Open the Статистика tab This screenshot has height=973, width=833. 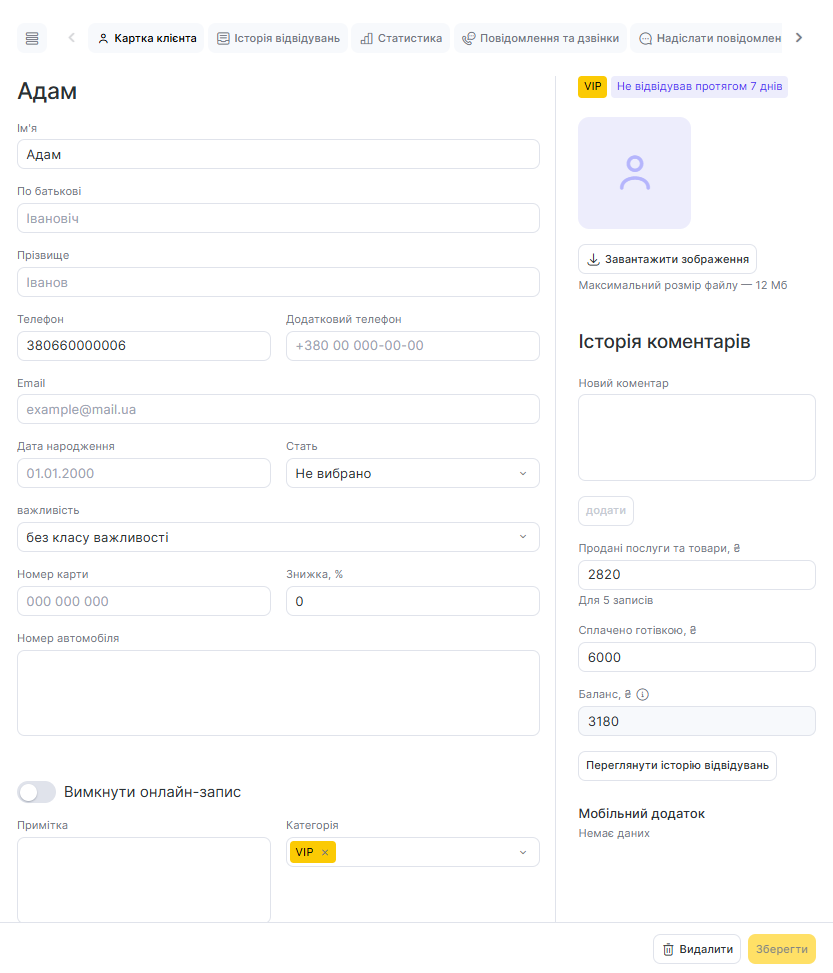(x=400, y=38)
